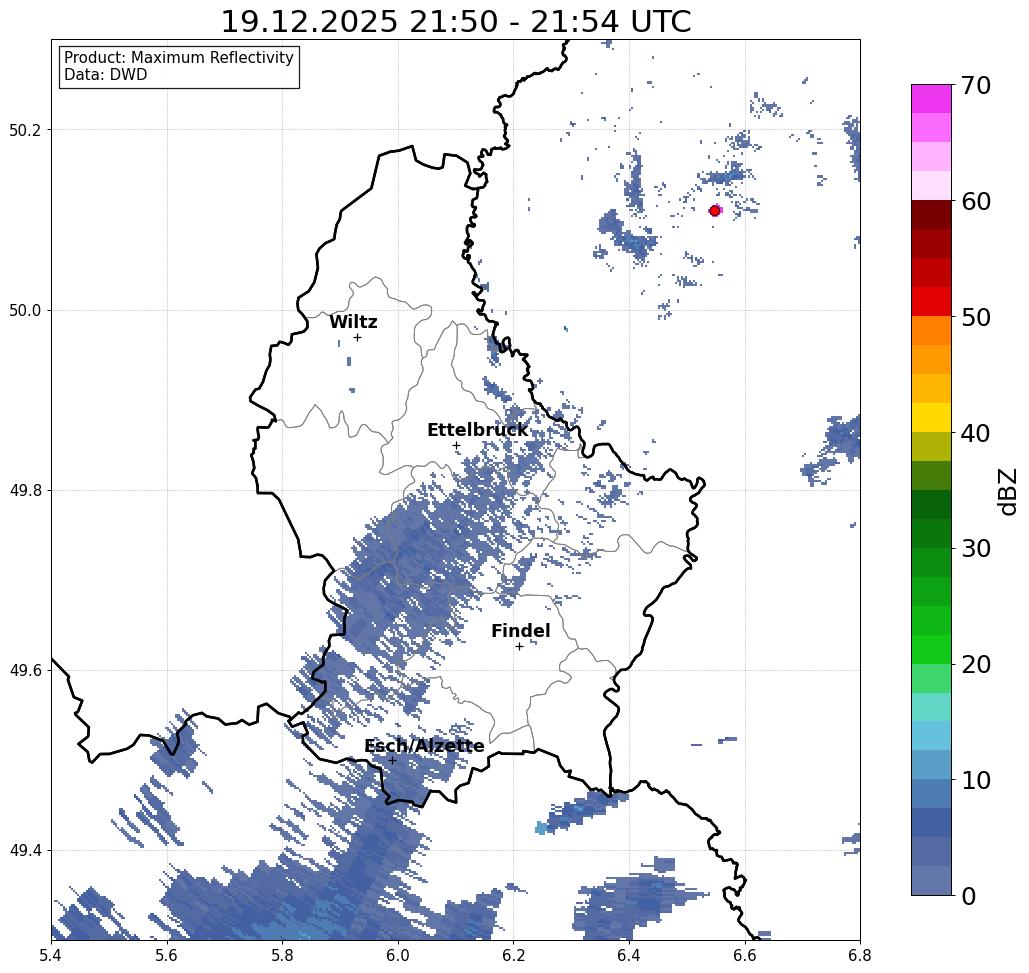
Task: Click the latitude tick label 50.2
Action: (x=25, y=130)
